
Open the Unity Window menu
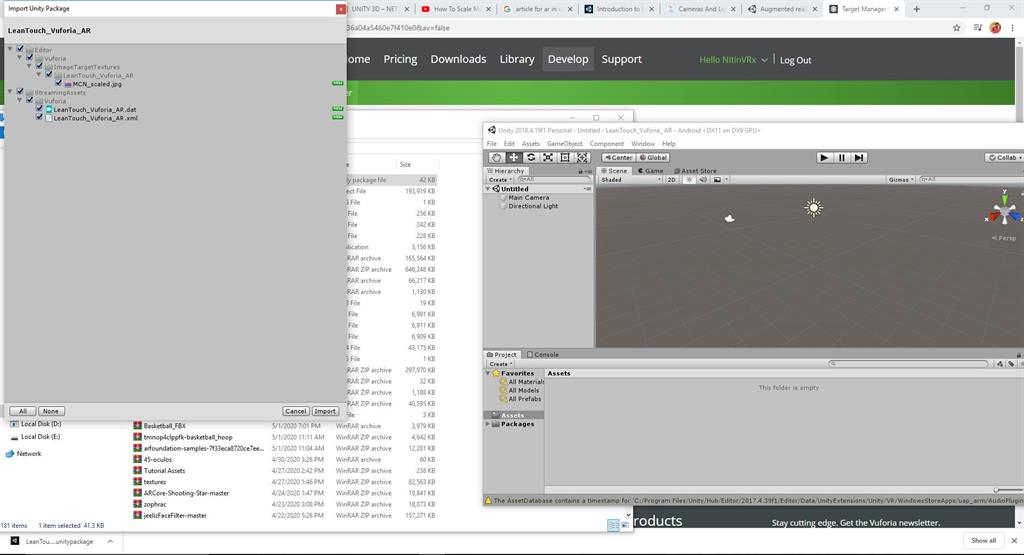(643, 144)
